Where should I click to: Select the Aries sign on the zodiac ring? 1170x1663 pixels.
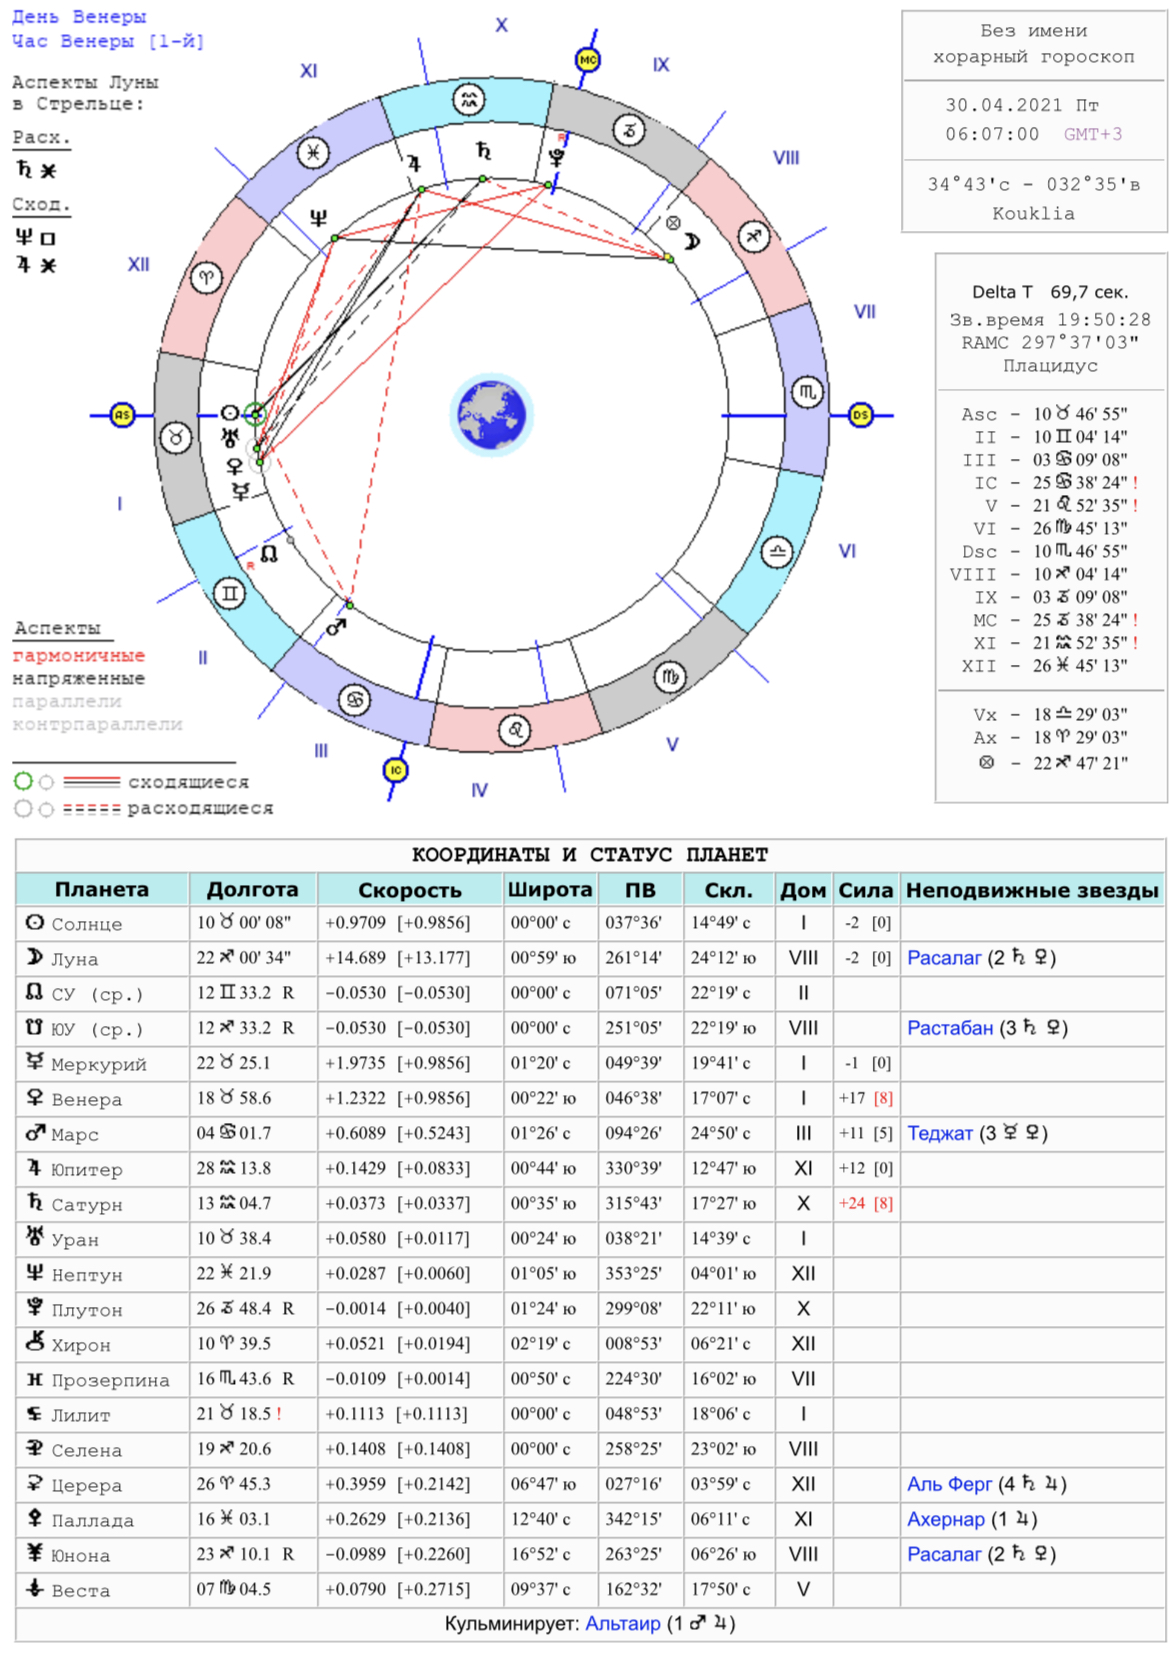coord(206,278)
